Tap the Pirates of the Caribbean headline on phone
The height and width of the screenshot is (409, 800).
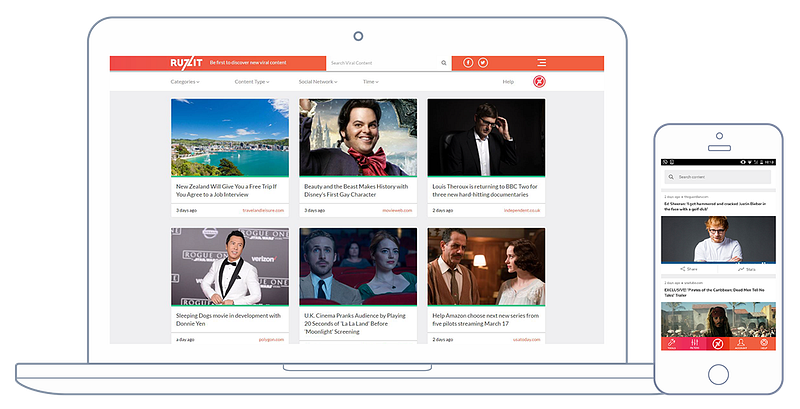(x=714, y=292)
